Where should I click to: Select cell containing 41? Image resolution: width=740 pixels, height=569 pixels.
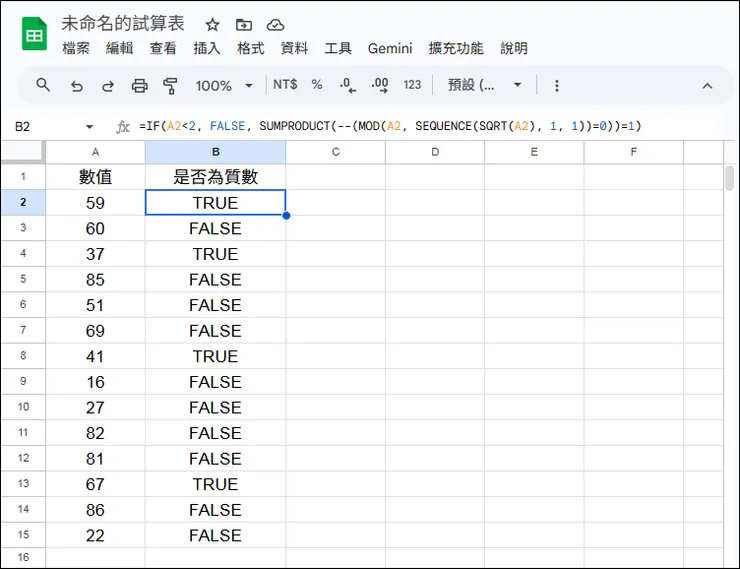[x=95, y=356]
